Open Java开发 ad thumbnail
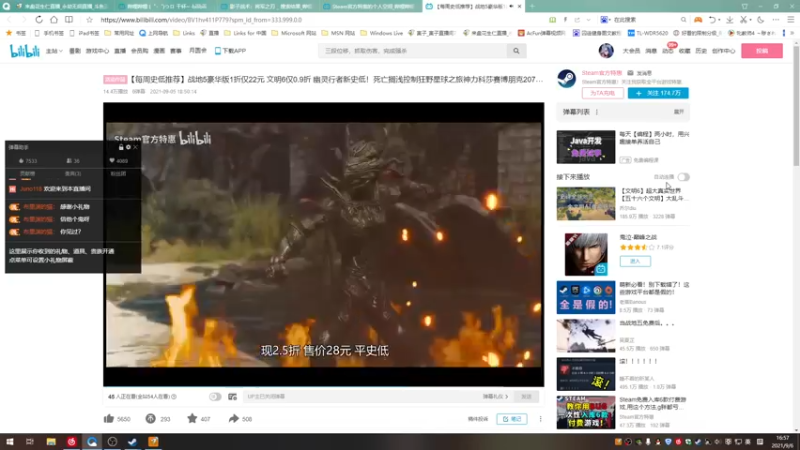This screenshot has width=800, height=450. 586,147
